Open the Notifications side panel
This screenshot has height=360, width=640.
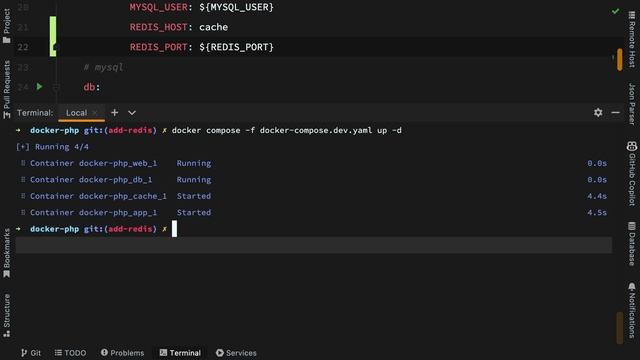[632, 310]
